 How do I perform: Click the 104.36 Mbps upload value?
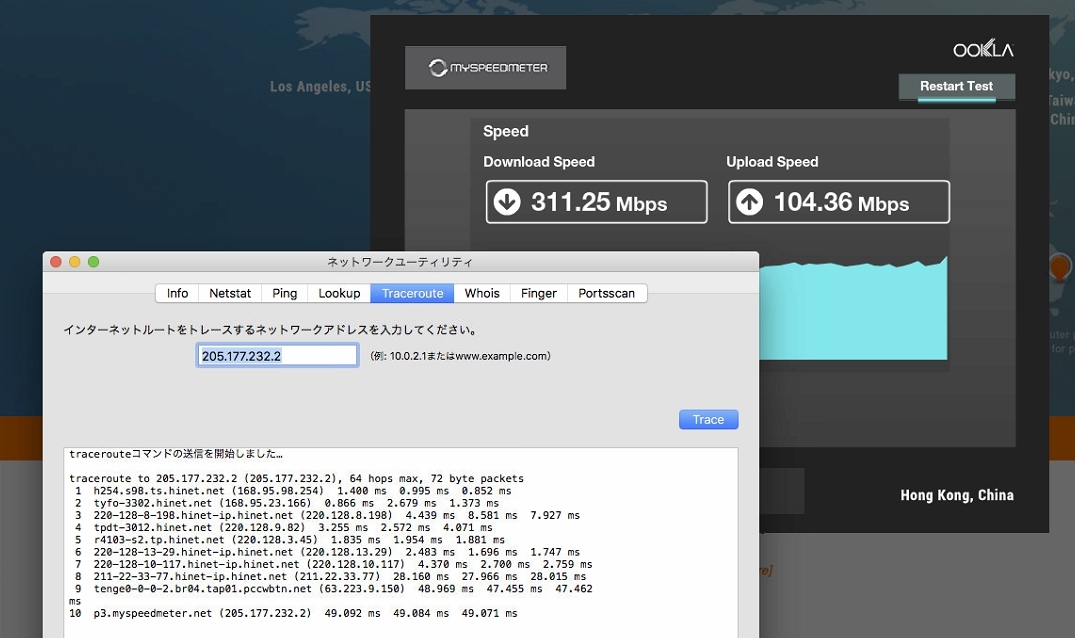coord(841,202)
